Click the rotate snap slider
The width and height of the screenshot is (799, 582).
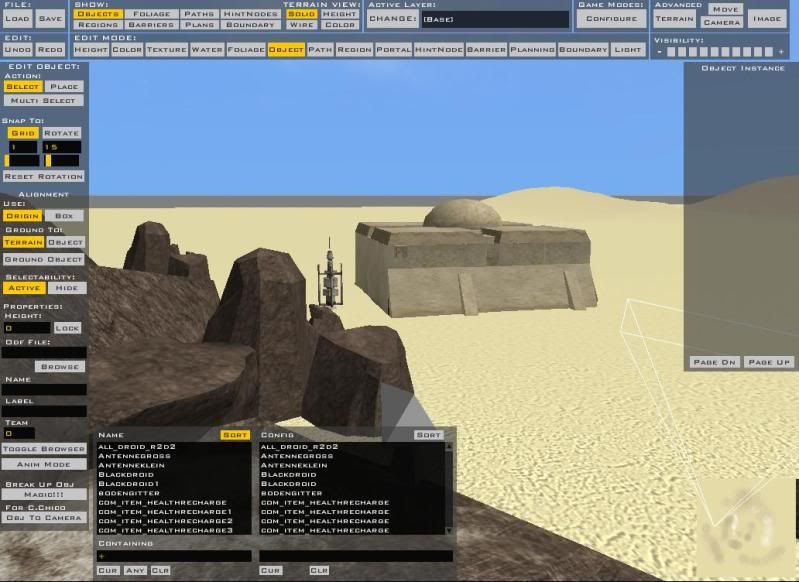(x=62, y=161)
